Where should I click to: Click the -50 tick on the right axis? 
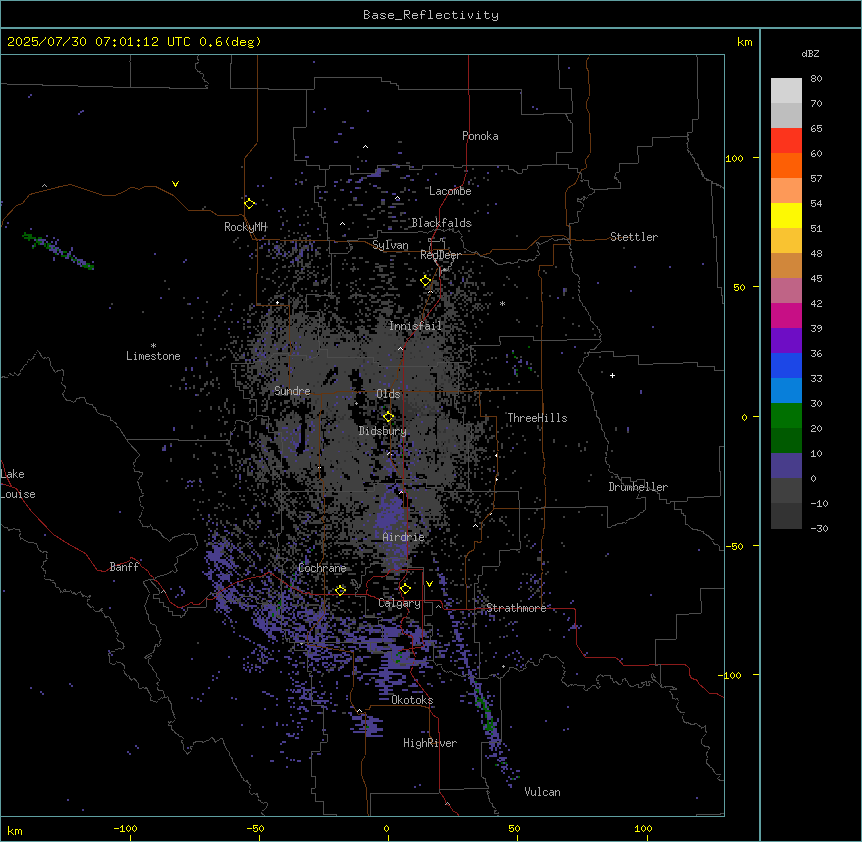point(734,546)
